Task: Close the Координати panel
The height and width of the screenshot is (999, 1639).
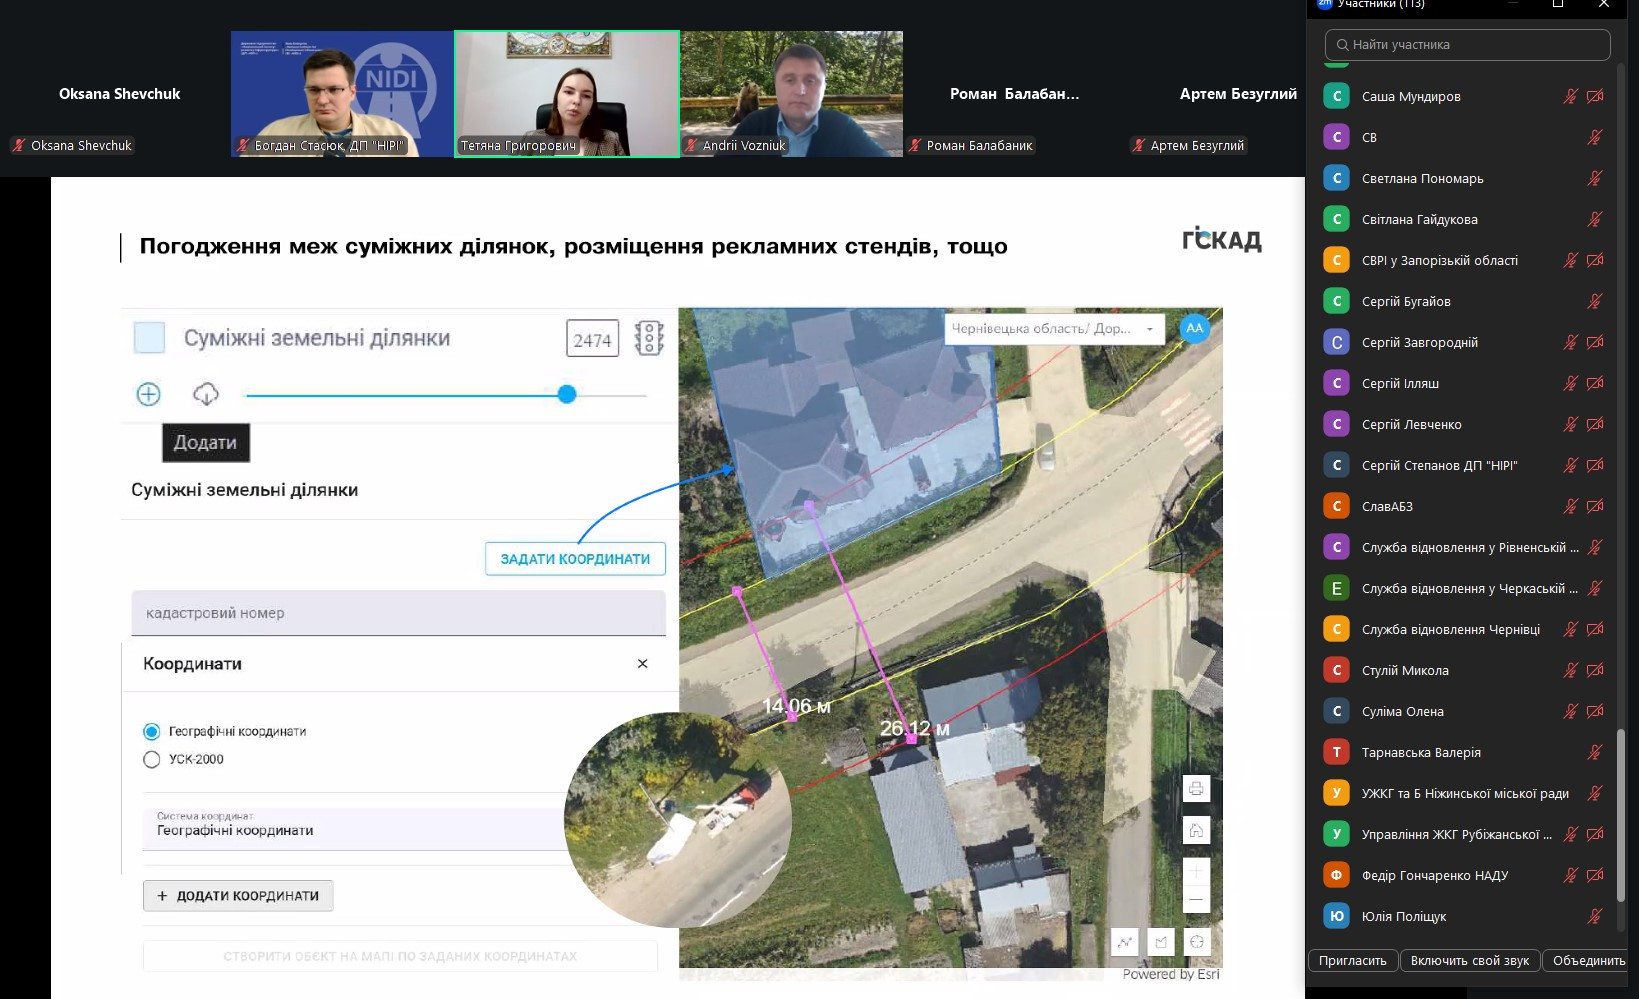Action: pyautogui.click(x=643, y=664)
